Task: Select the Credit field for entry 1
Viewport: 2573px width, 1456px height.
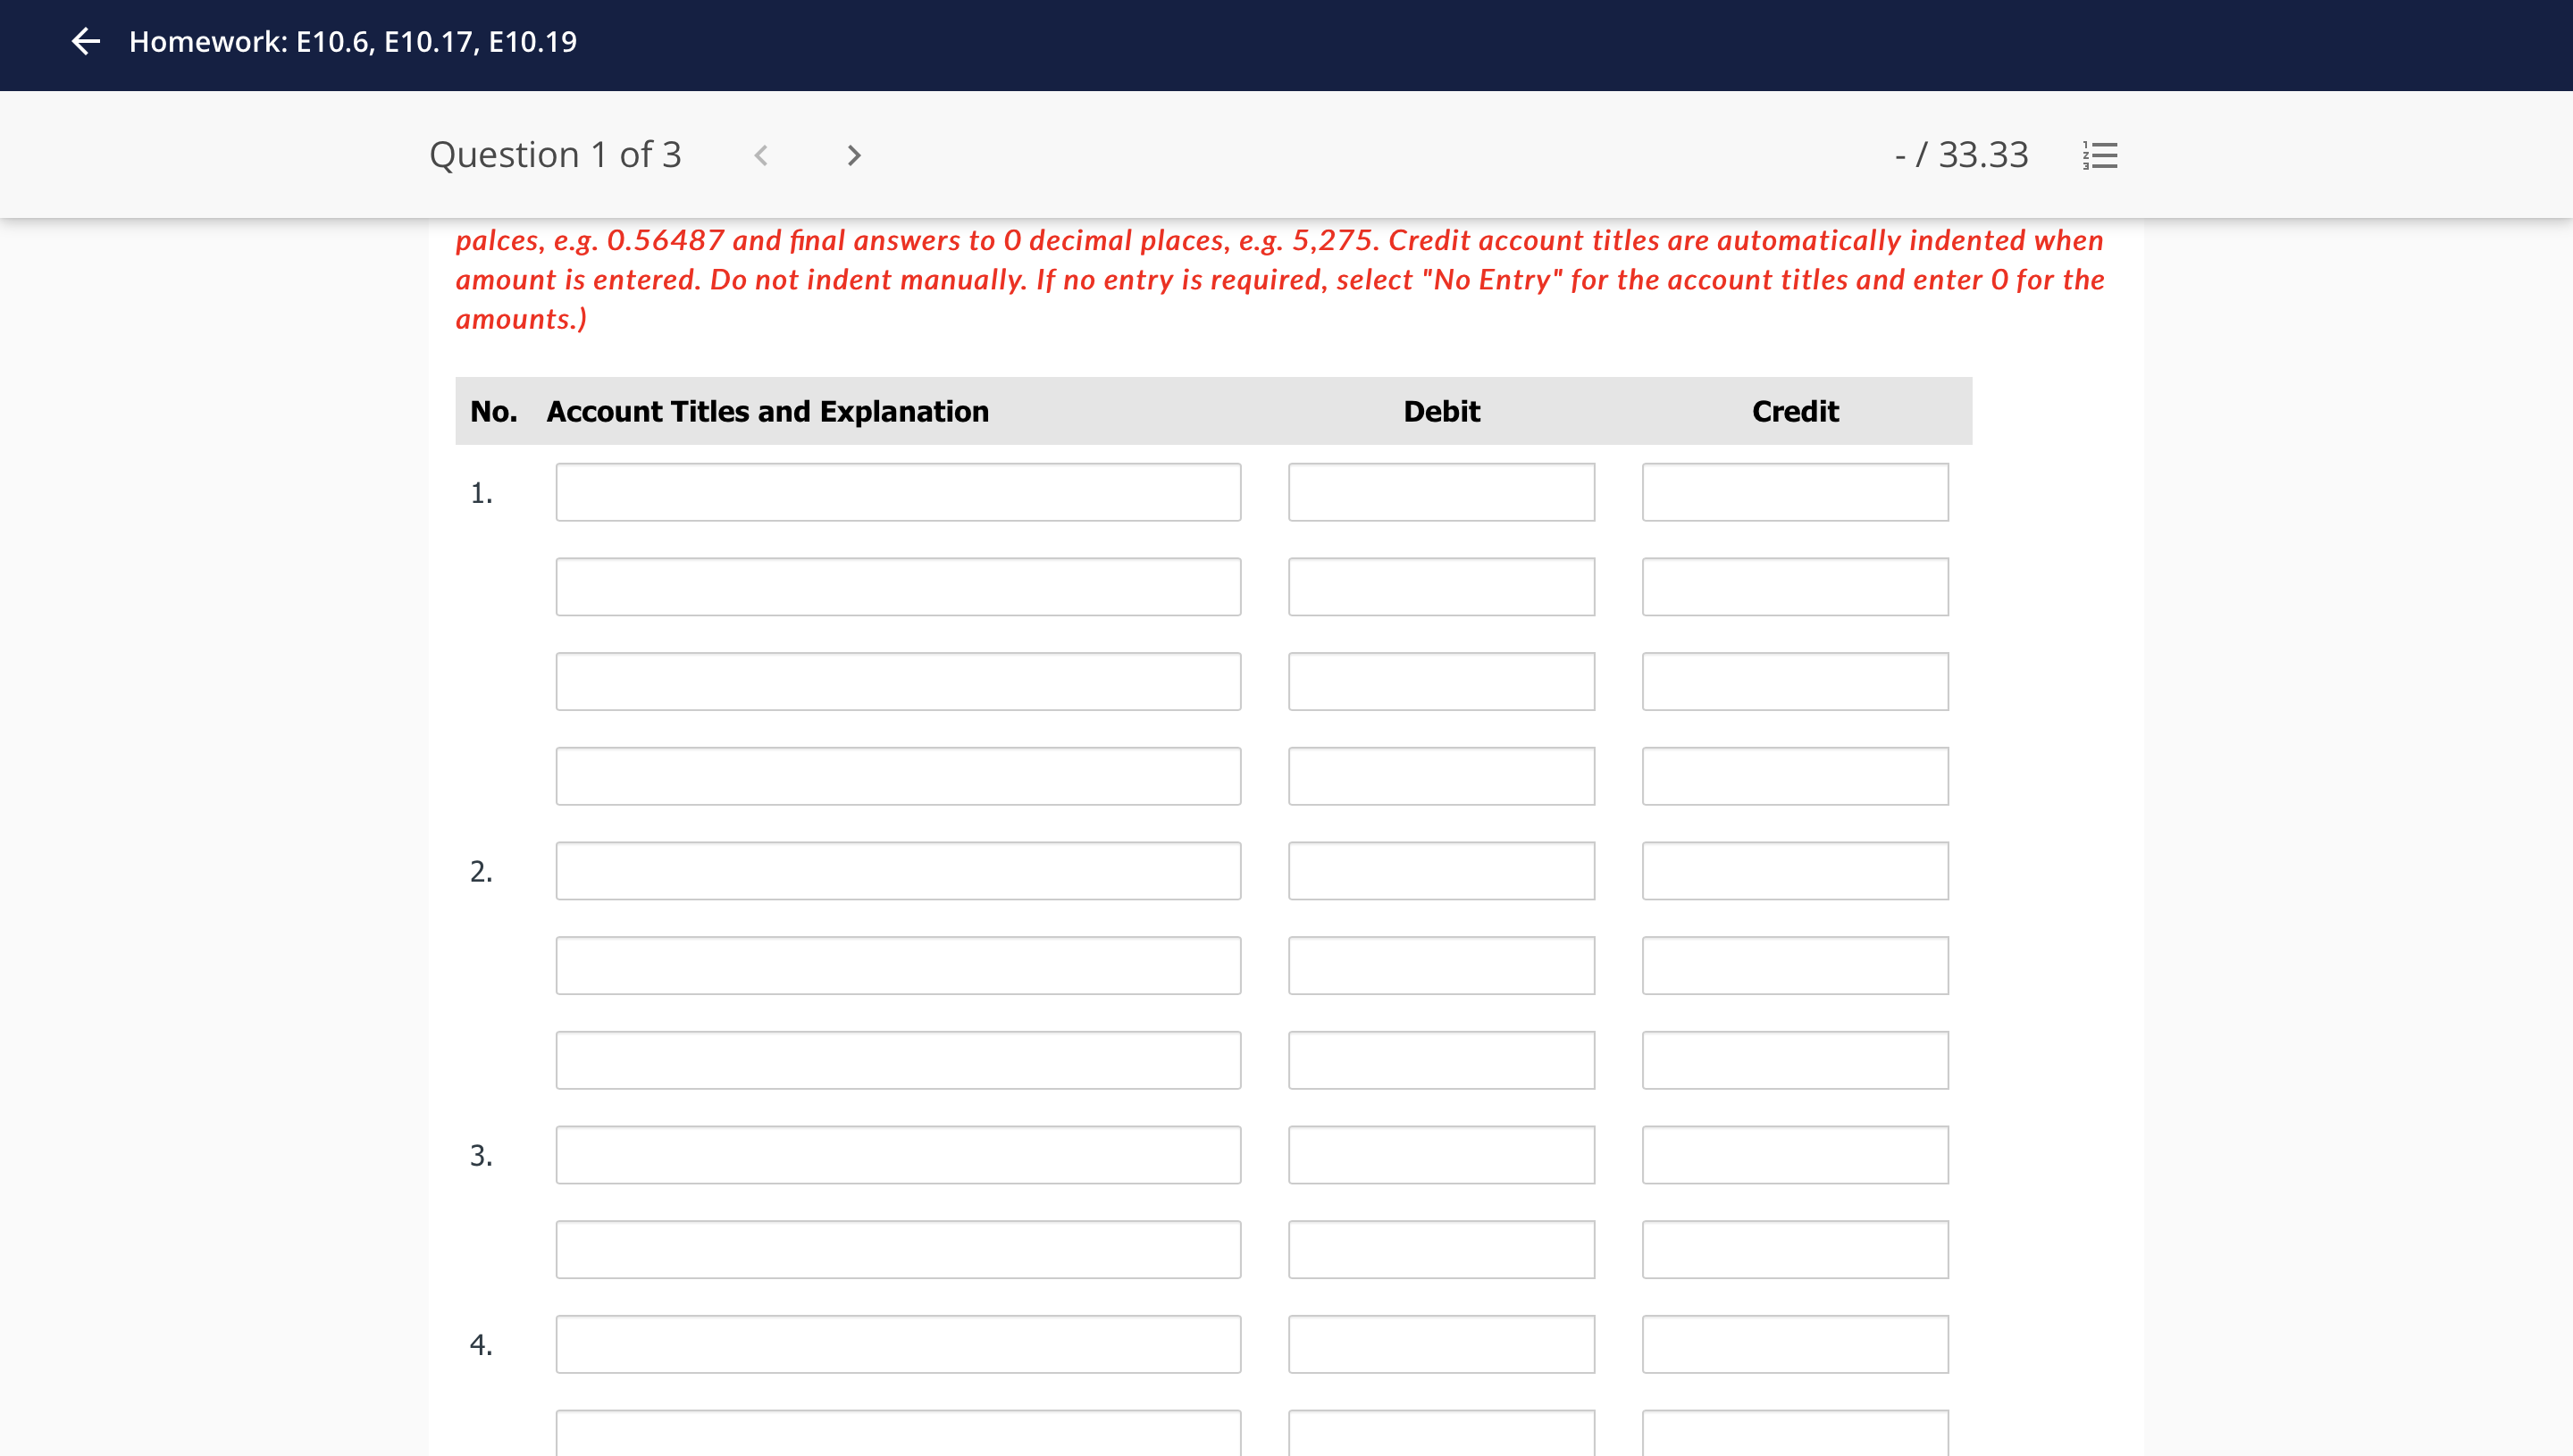Action: [x=1794, y=491]
